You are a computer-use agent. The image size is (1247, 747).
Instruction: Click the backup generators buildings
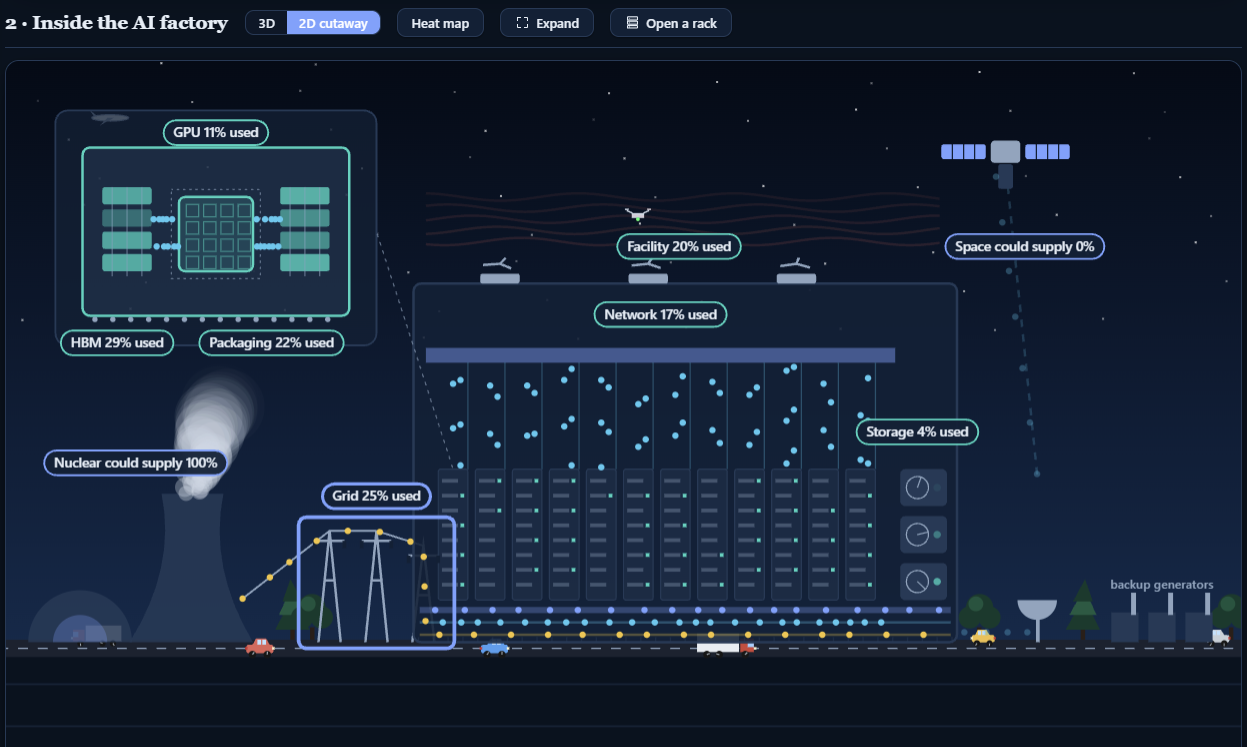click(1161, 618)
